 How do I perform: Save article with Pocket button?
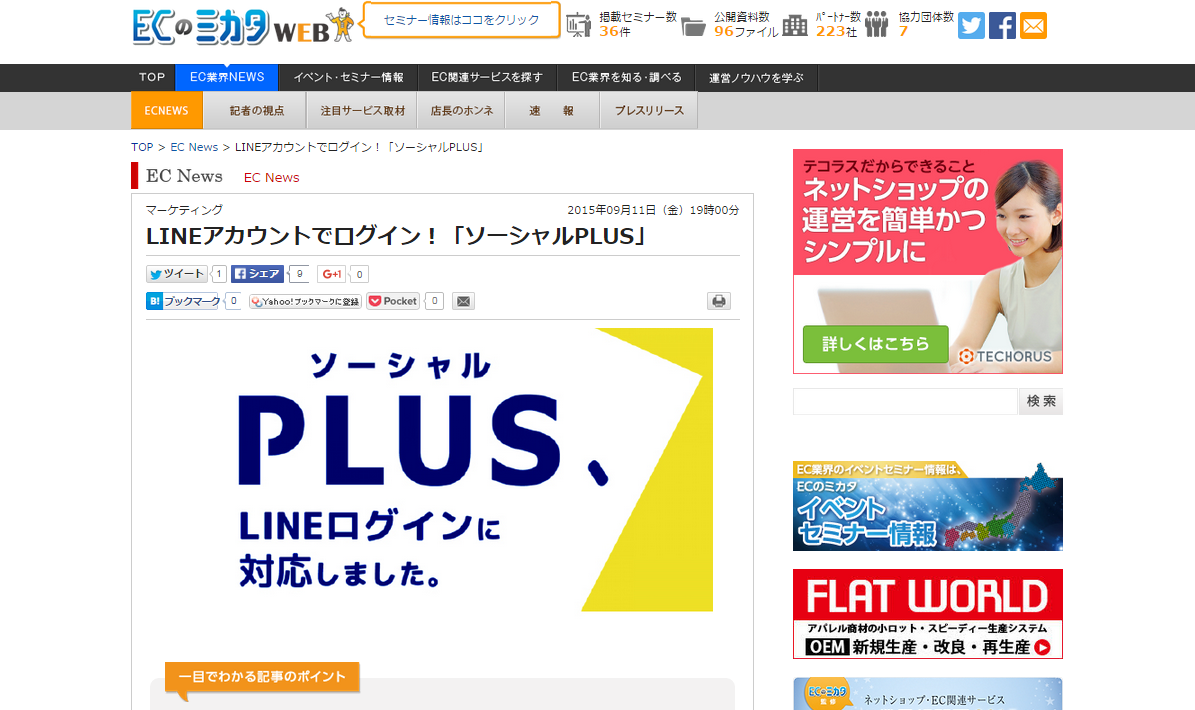point(393,301)
